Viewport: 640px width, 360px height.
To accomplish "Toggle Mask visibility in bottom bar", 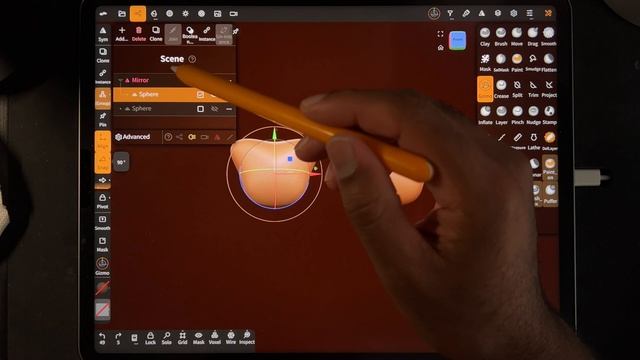I will [198, 338].
